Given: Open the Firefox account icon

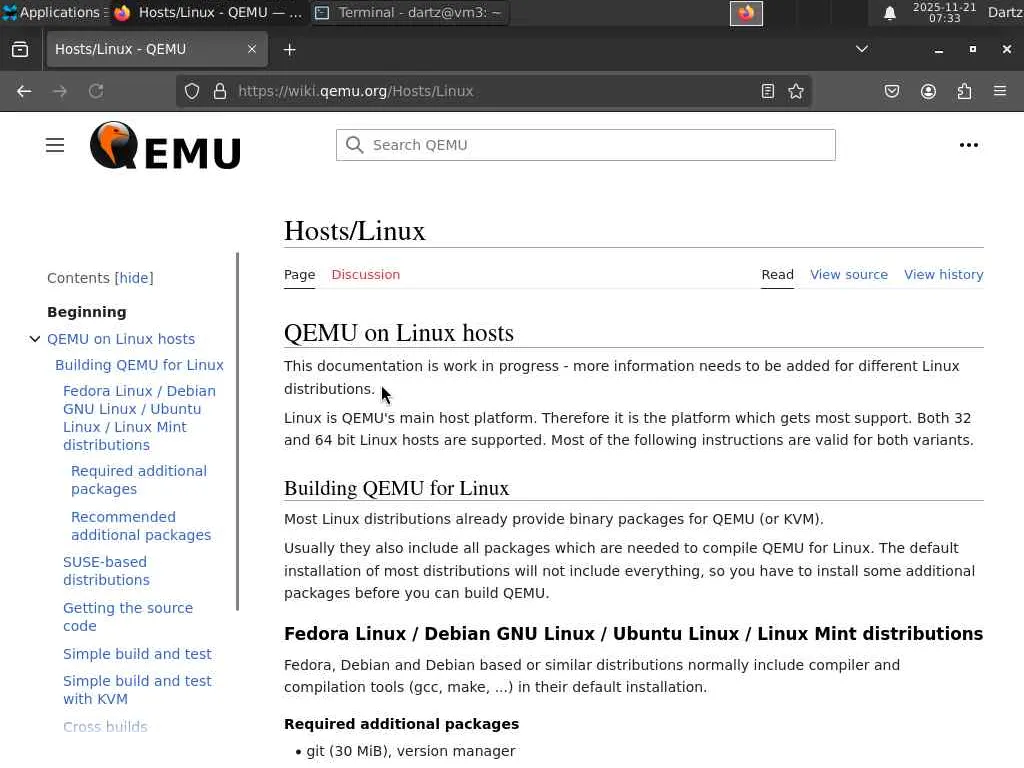Looking at the screenshot, I should click(x=928, y=91).
